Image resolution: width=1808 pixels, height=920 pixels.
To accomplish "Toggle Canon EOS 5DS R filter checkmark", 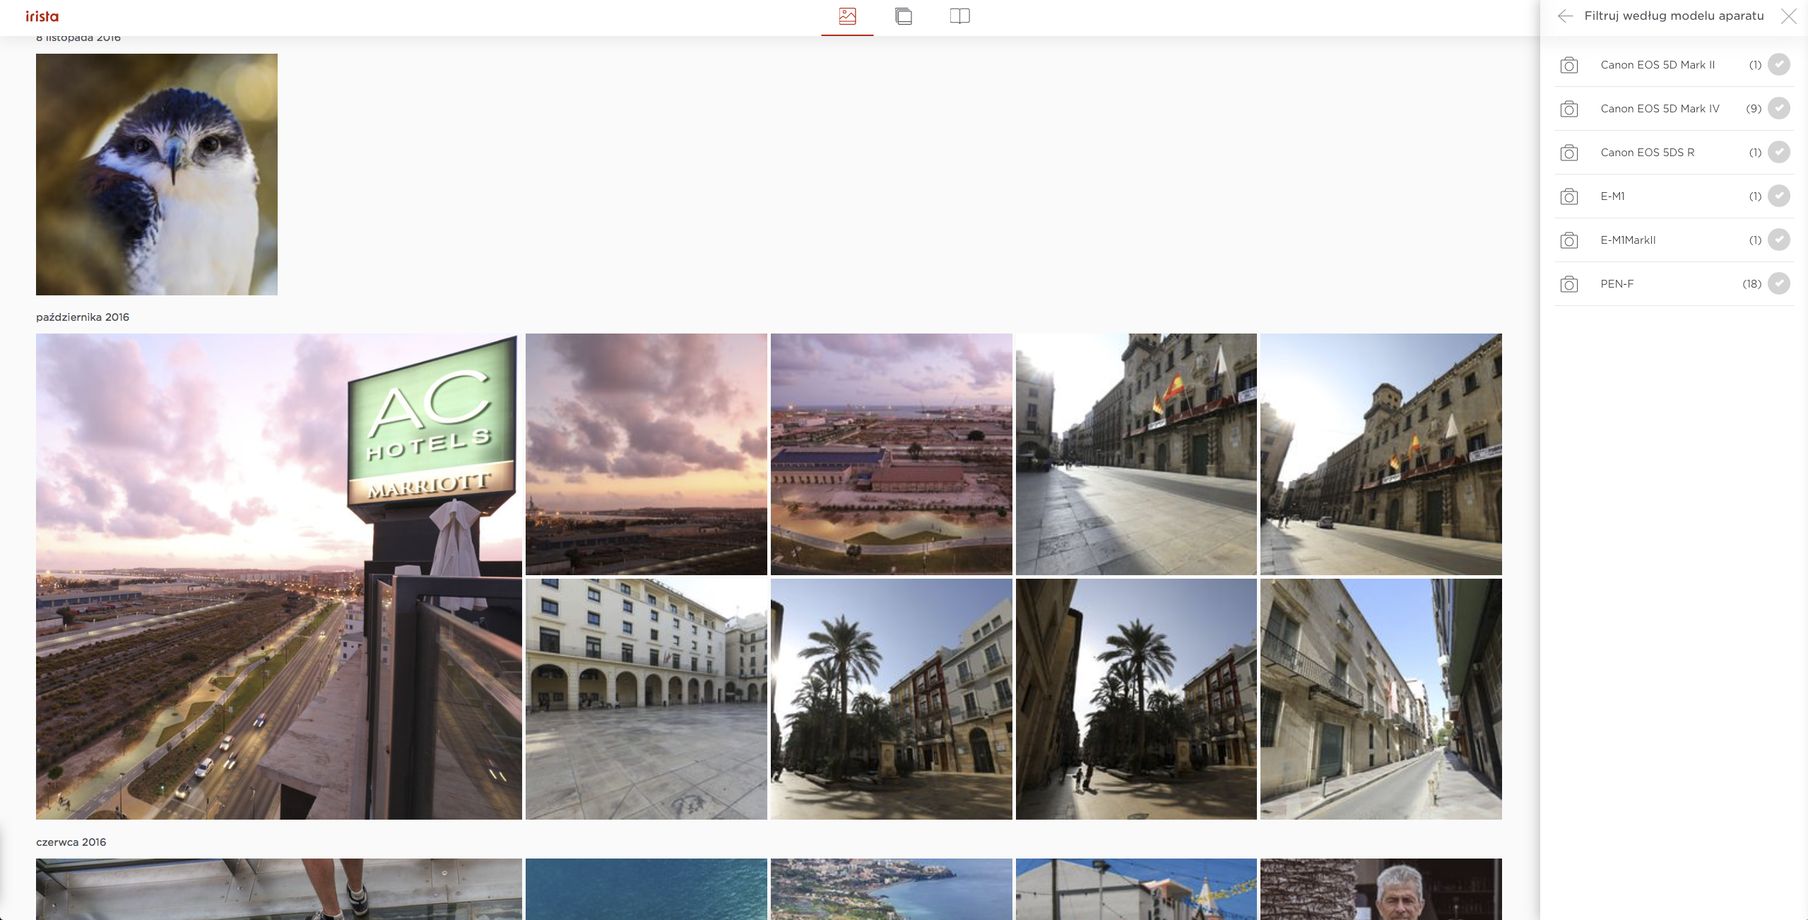I will [x=1778, y=152].
